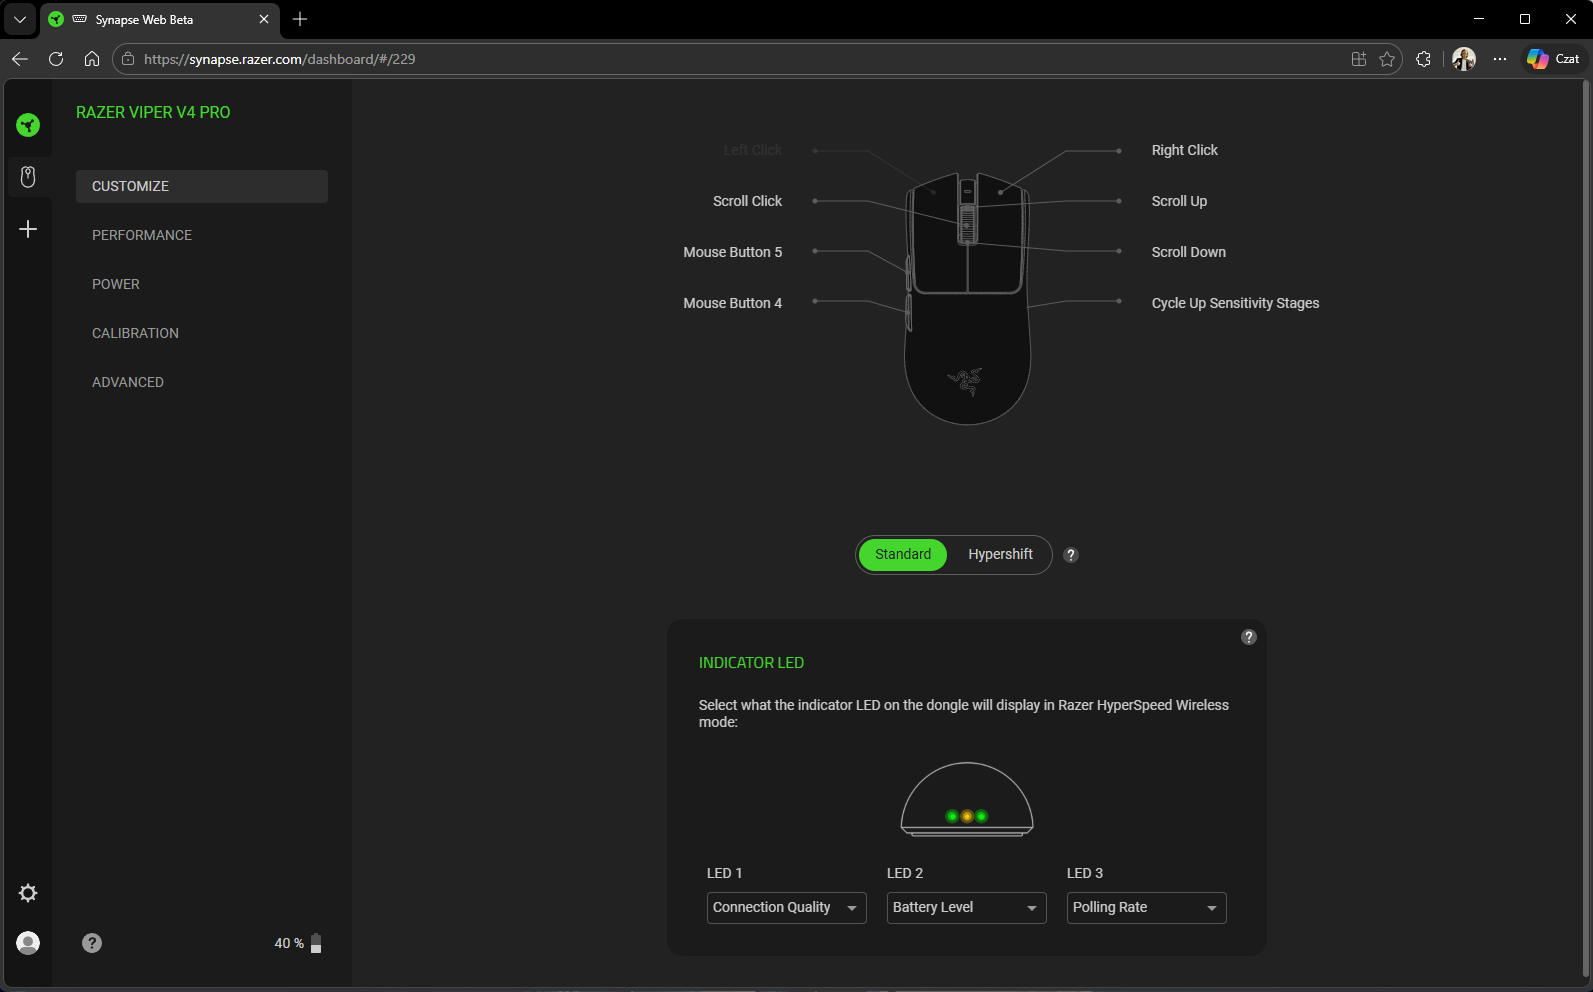Screen dimensions: 1593x992
Task: Open the CALIBRATION section
Action: tap(135, 333)
